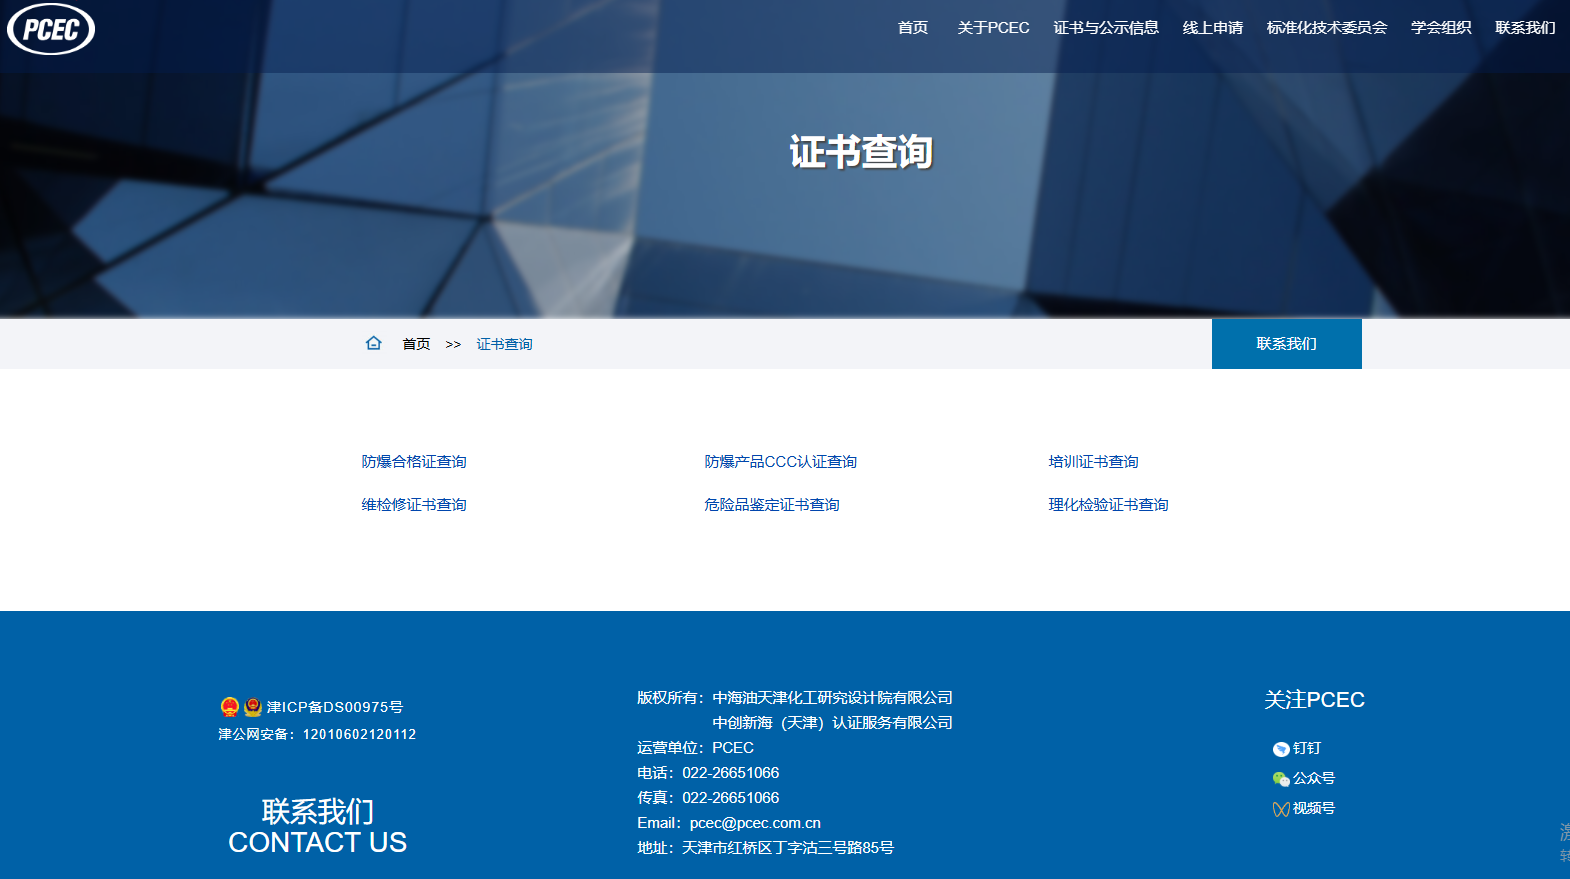Click the 津ICP备DS00975号 record link
This screenshot has height=879, width=1570.
point(334,707)
